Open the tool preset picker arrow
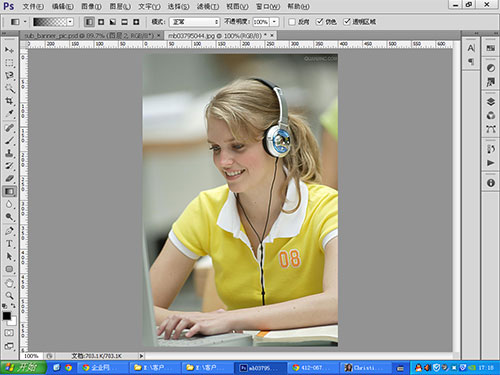The height and width of the screenshot is (375, 500). (x=25, y=22)
